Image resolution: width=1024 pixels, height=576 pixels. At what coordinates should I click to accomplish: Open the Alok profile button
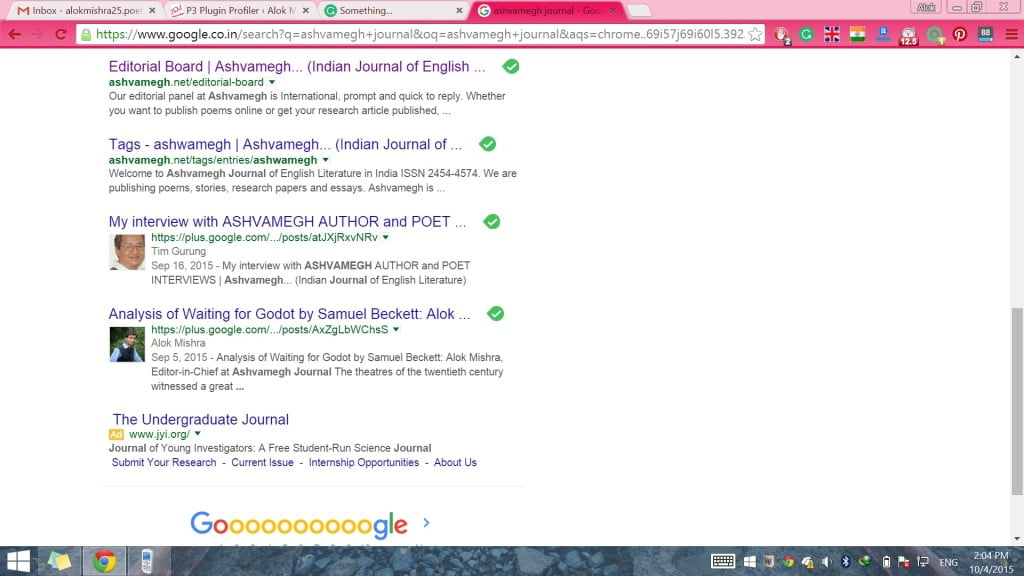tap(926, 8)
